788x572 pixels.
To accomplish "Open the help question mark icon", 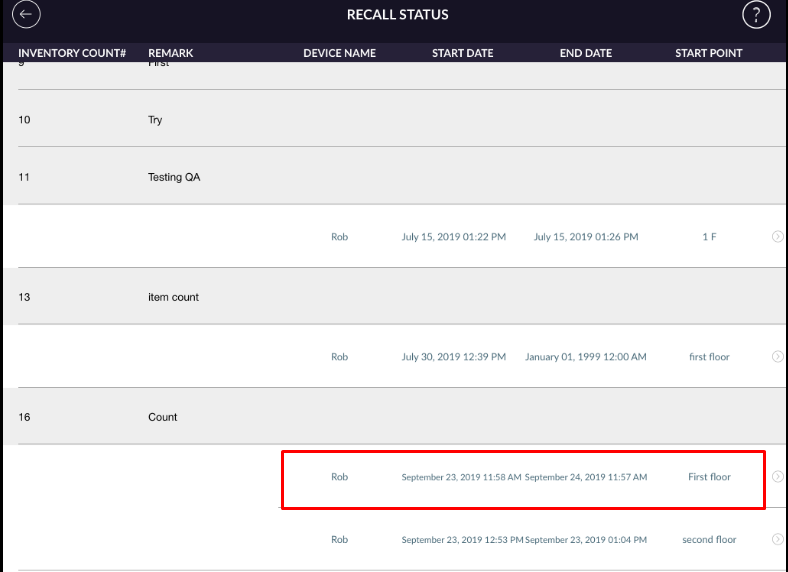I will pyautogui.click(x=756, y=15).
